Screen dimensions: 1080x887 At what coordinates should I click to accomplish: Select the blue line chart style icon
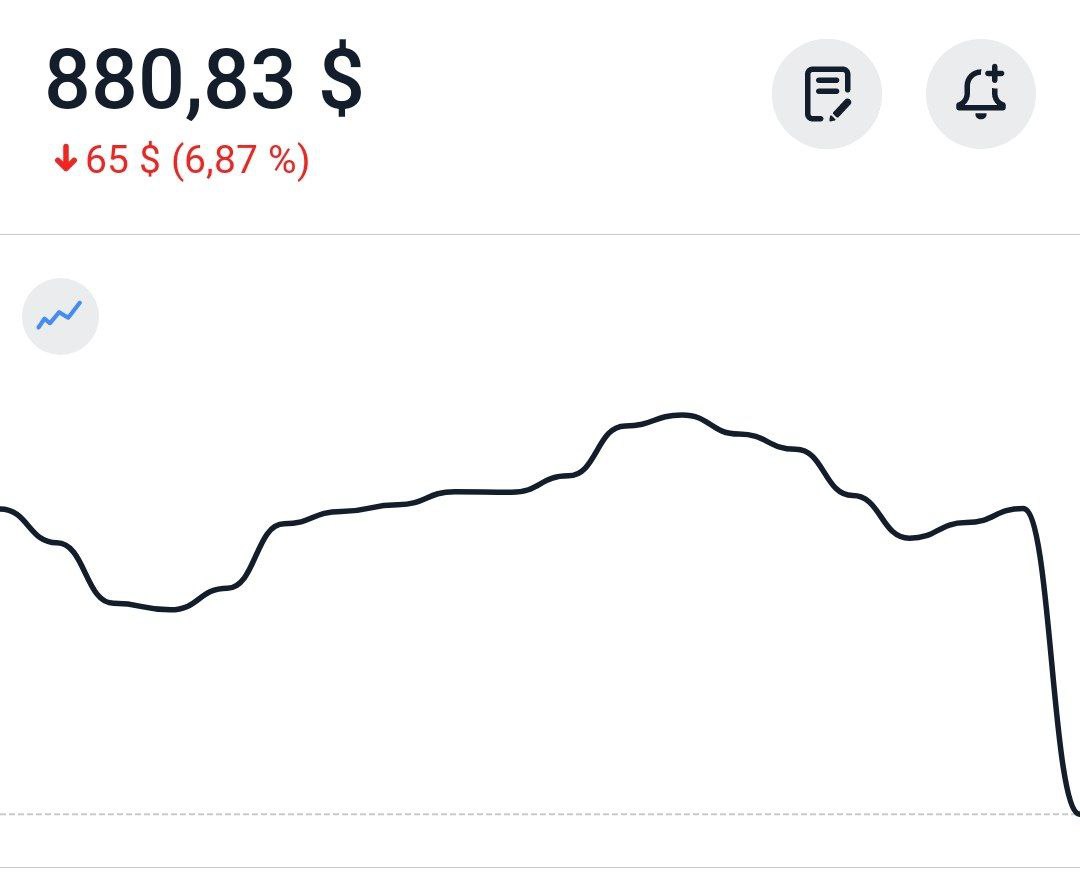(x=60, y=316)
